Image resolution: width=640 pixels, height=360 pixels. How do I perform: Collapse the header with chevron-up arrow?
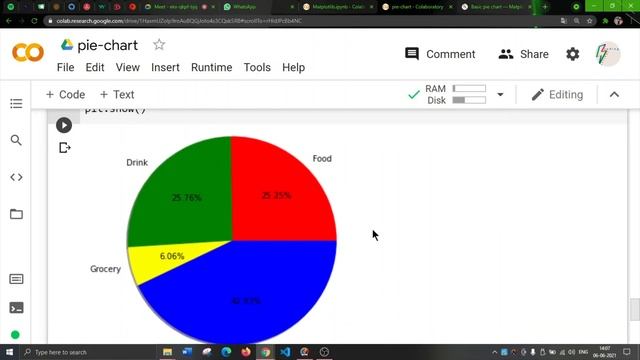(x=614, y=95)
